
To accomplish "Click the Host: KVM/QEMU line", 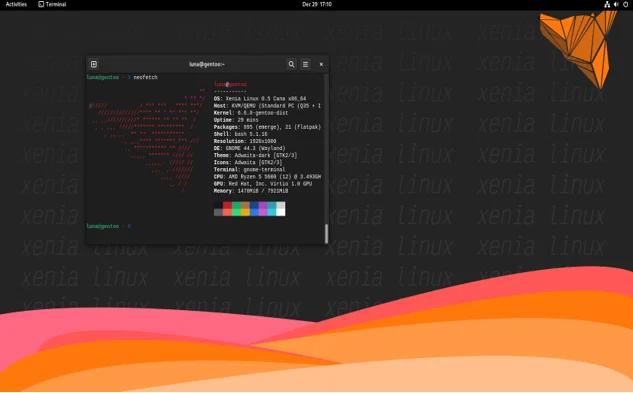I will point(267,106).
